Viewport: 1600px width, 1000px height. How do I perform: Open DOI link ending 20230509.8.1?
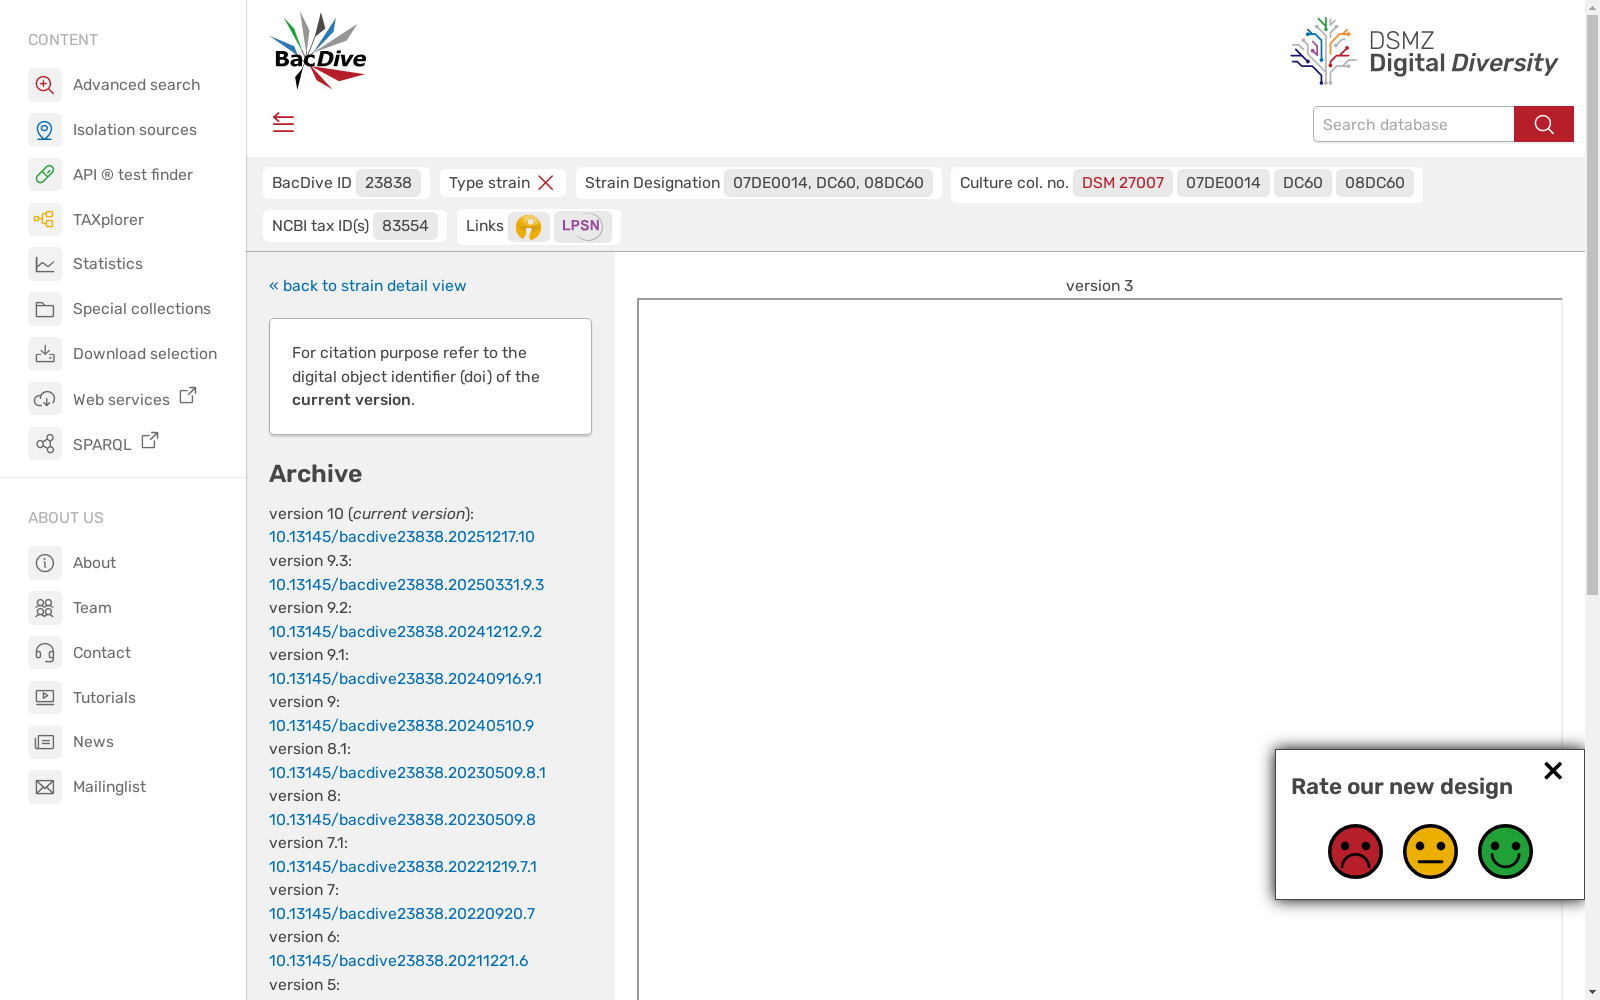tap(407, 773)
